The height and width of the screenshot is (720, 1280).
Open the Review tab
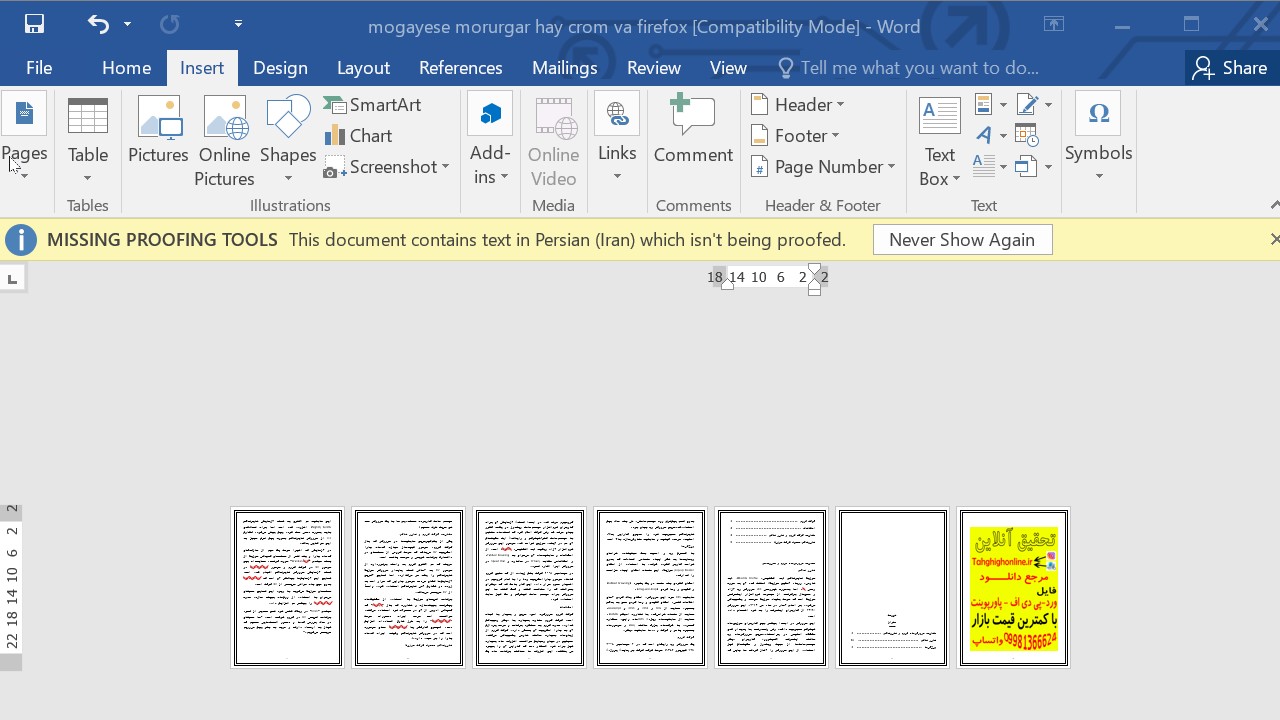pos(654,68)
